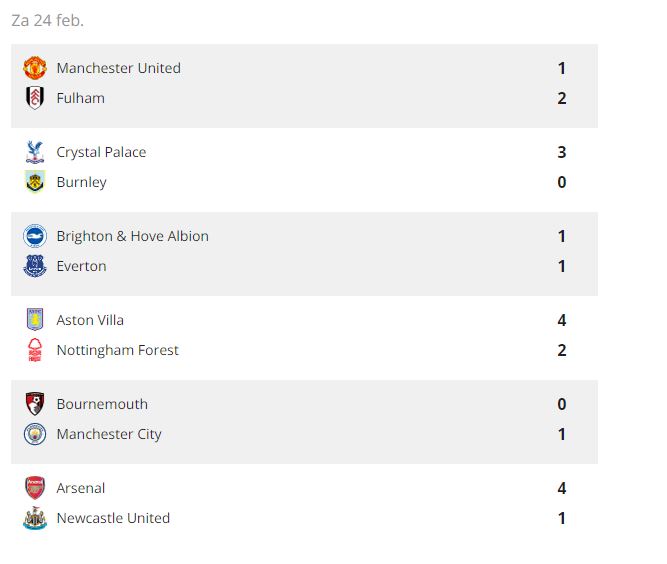Open the Manchester United team name
Screen dimensions: 667x564
click(x=118, y=68)
